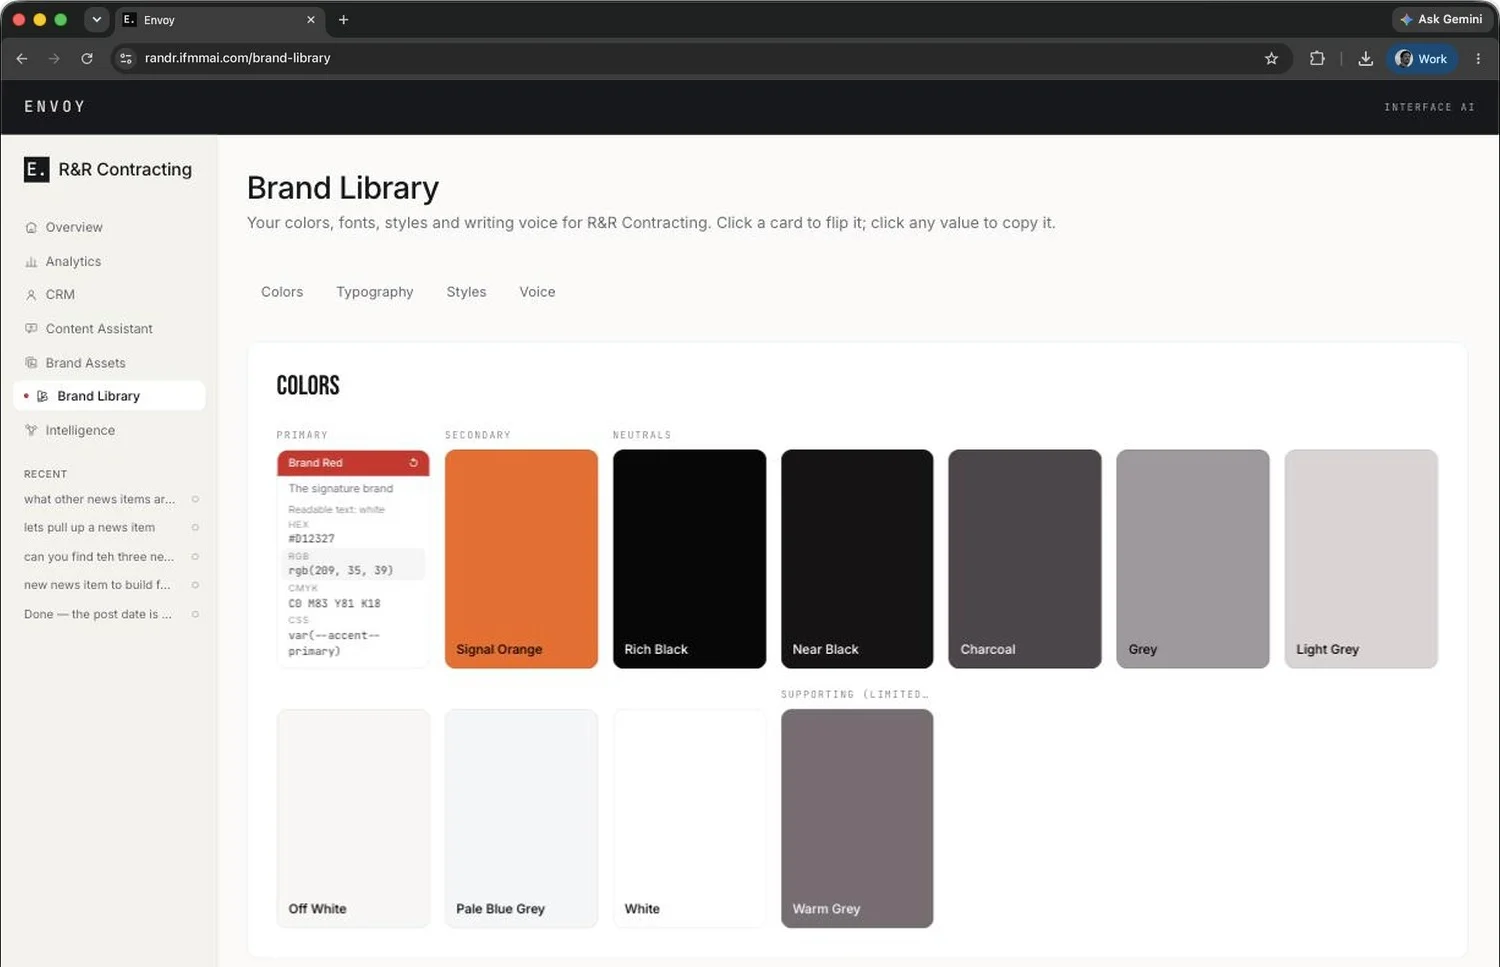Screen dimensions: 1500x967
Task: Click the site info icon in address bar
Action: tap(126, 59)
